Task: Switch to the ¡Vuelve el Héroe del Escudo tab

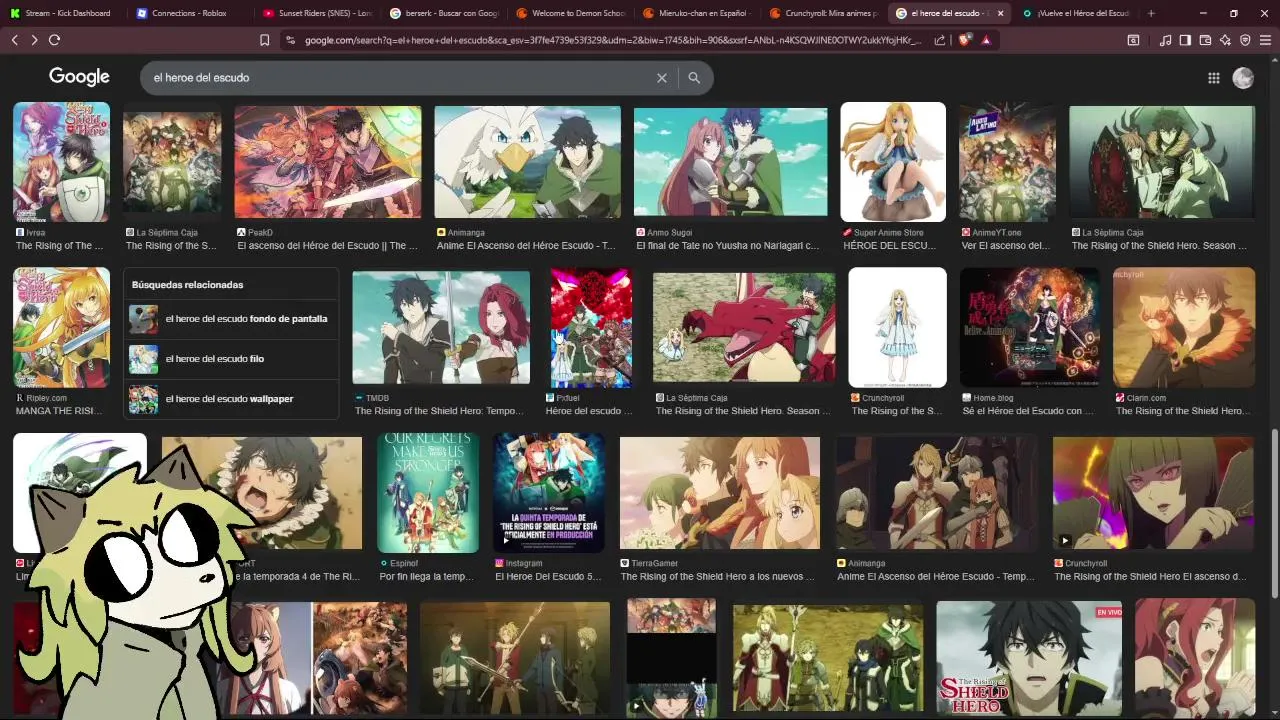Action: (x=1078, y=13)
